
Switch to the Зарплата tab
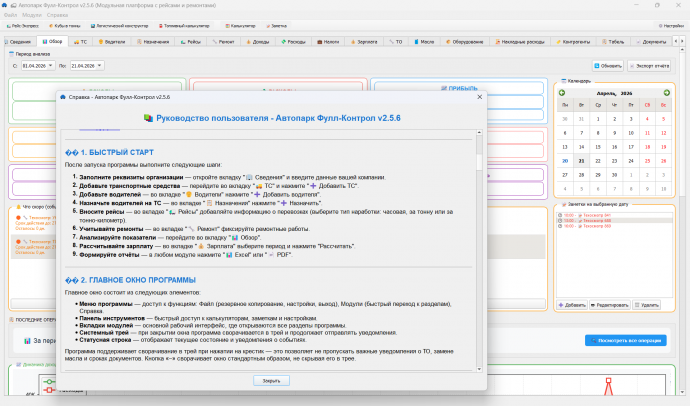364,42
